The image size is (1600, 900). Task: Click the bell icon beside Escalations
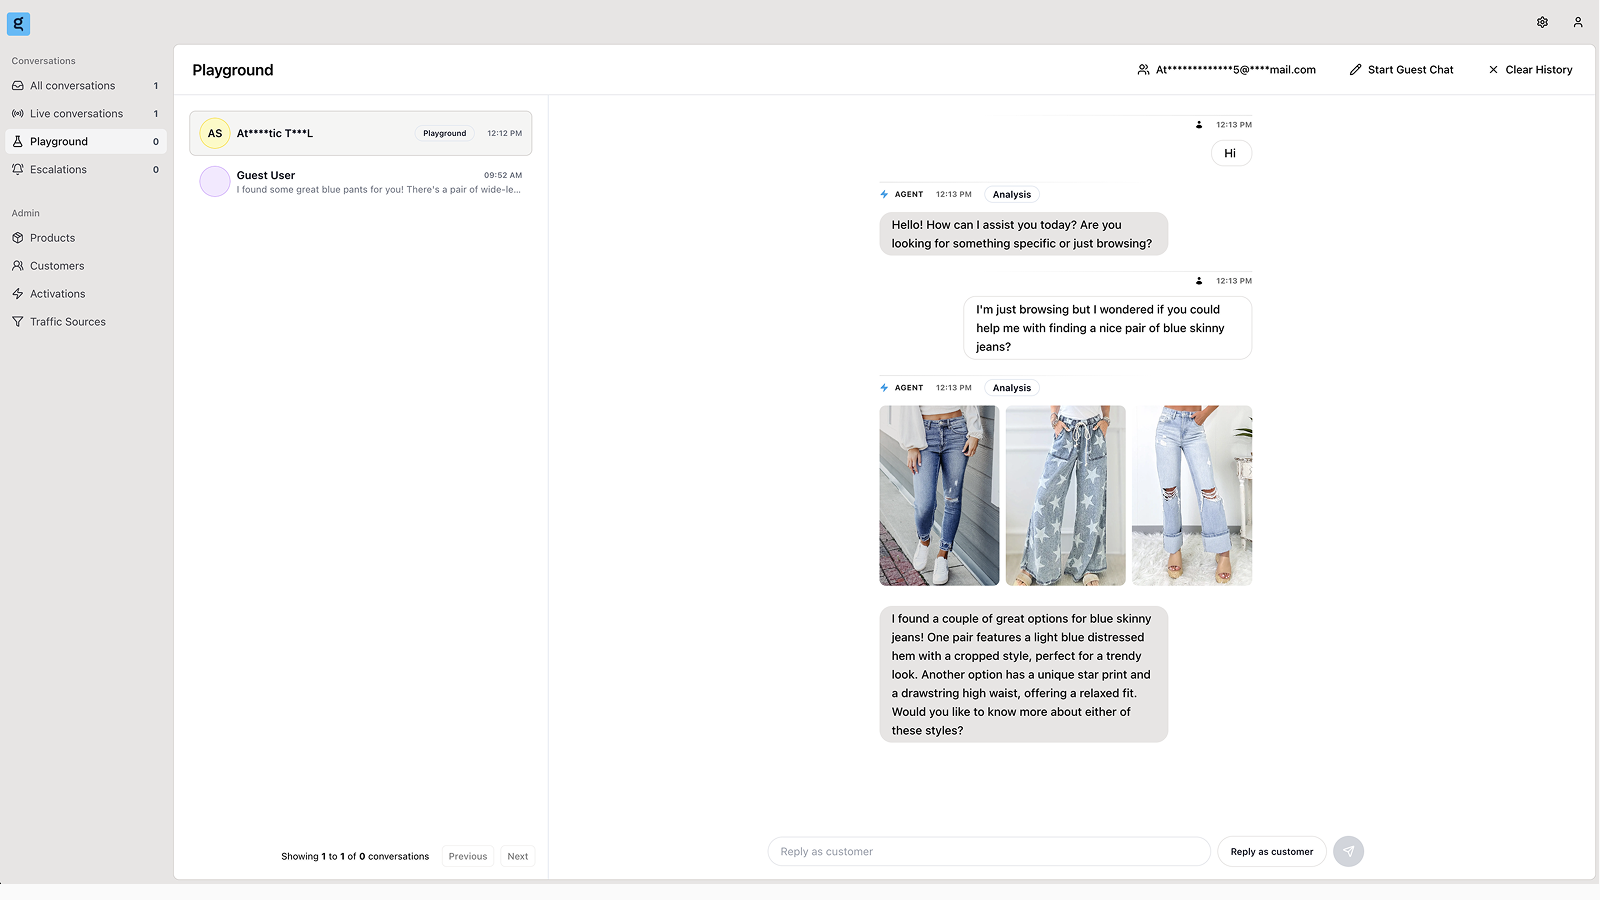(x=18, y=170)
